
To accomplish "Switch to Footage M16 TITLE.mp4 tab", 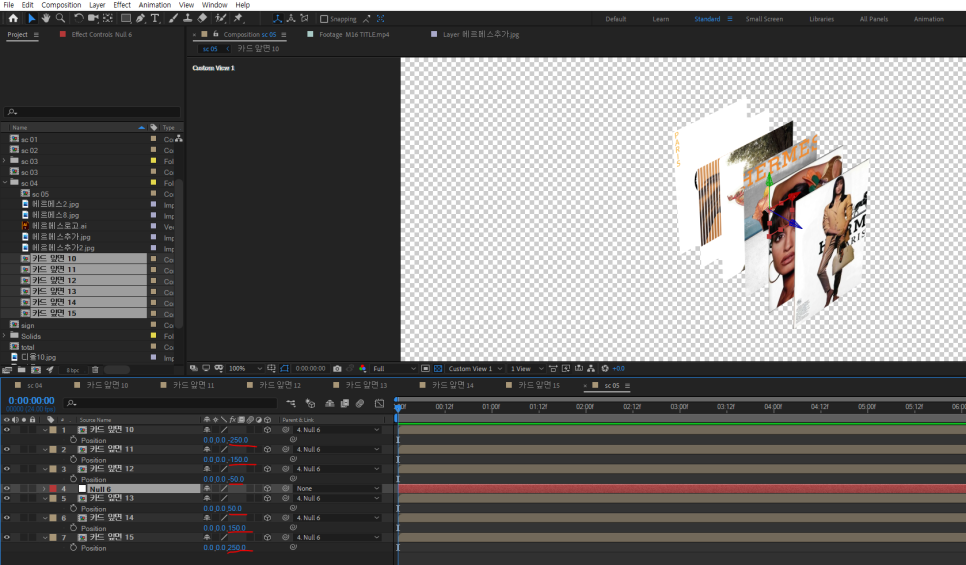I will tap(354, 35).
